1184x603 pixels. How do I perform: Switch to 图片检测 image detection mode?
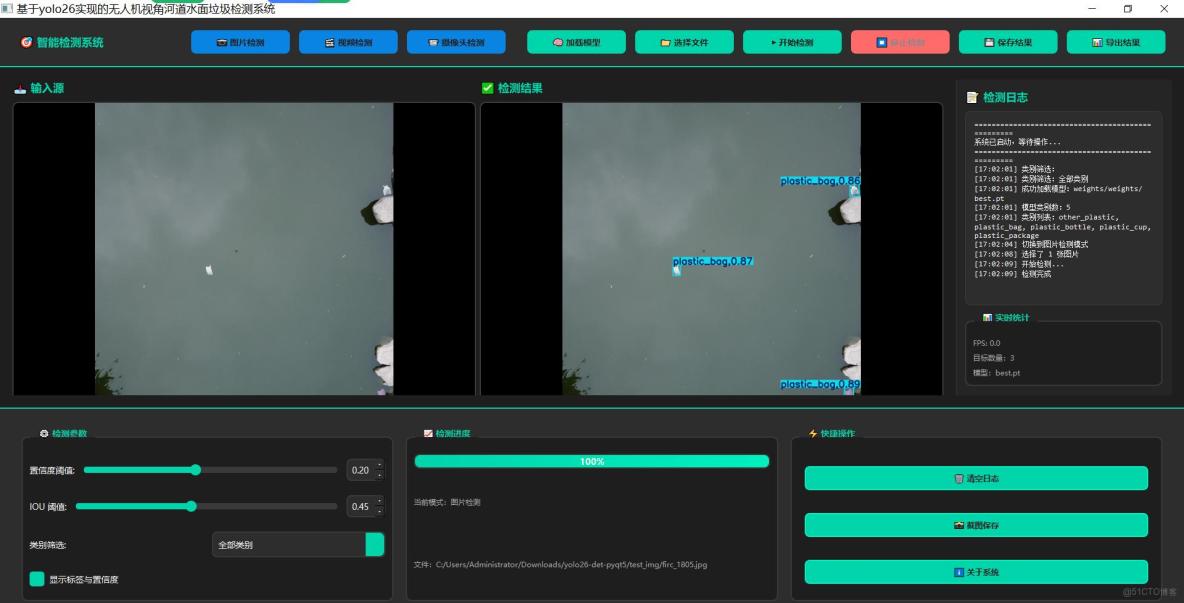[240, 42]
